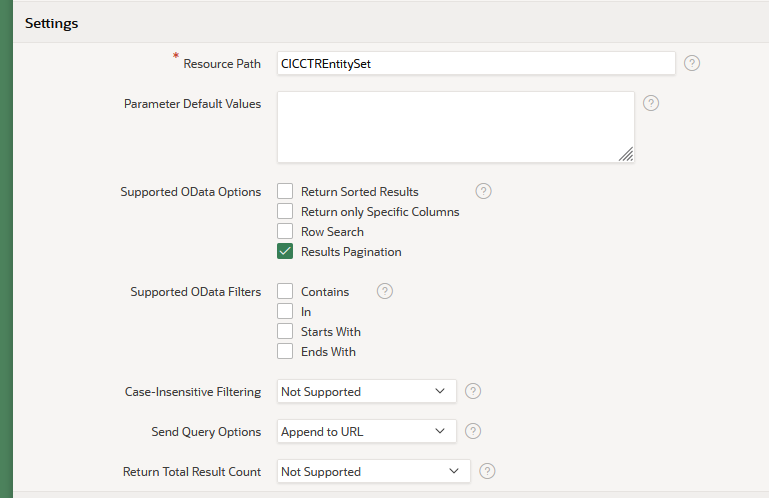Open help for Resource Path field
The height and width of the screenshot is (498, 769).
pyautogui.click(x=692, y=63)
